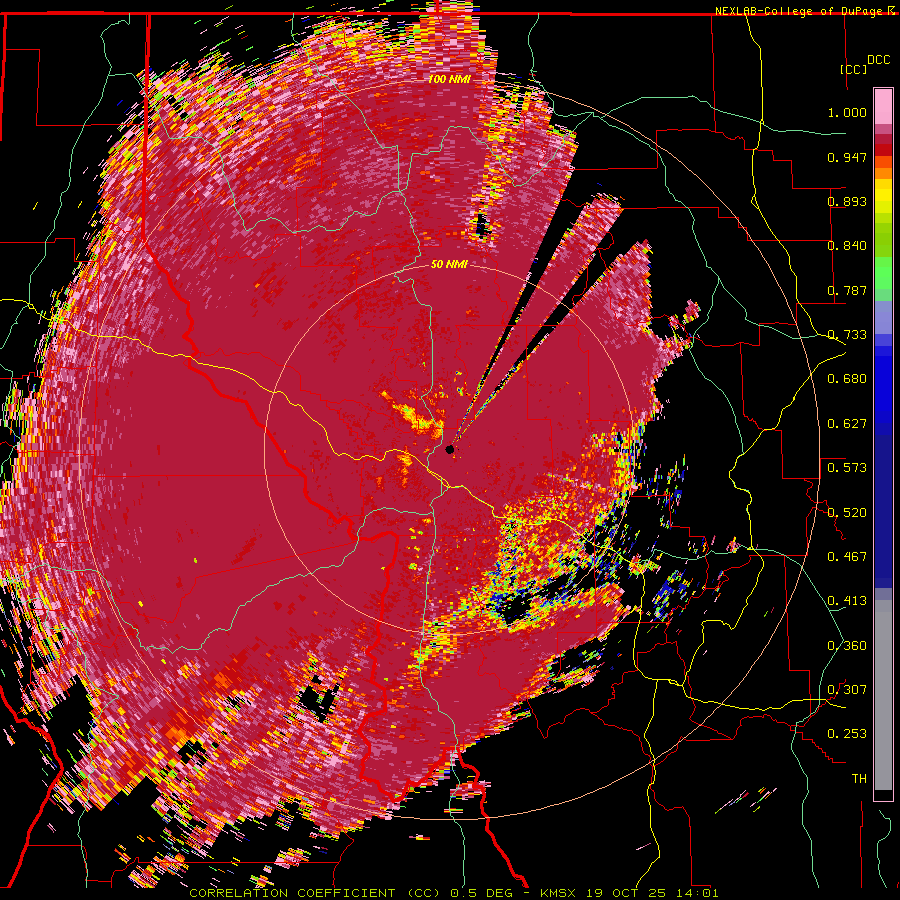This screenshot has width=900, height=900.
Task: Select the 0.467 scale value
Action: click(847, 557)
